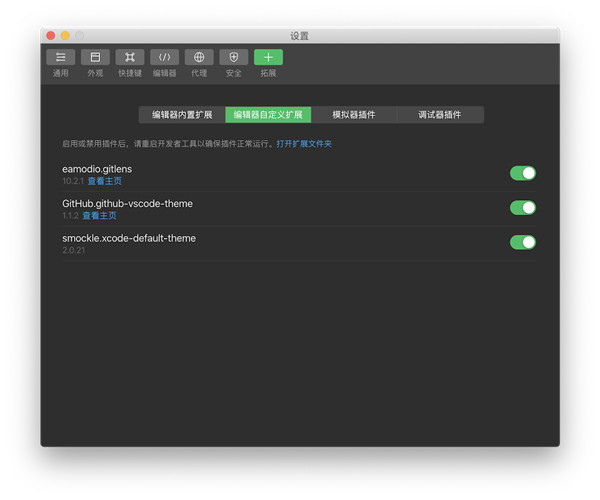Open the 代理 proxy globe icon
Viewport: 600px width, 500px height.
pyautogui.click(x=199, y=58)
